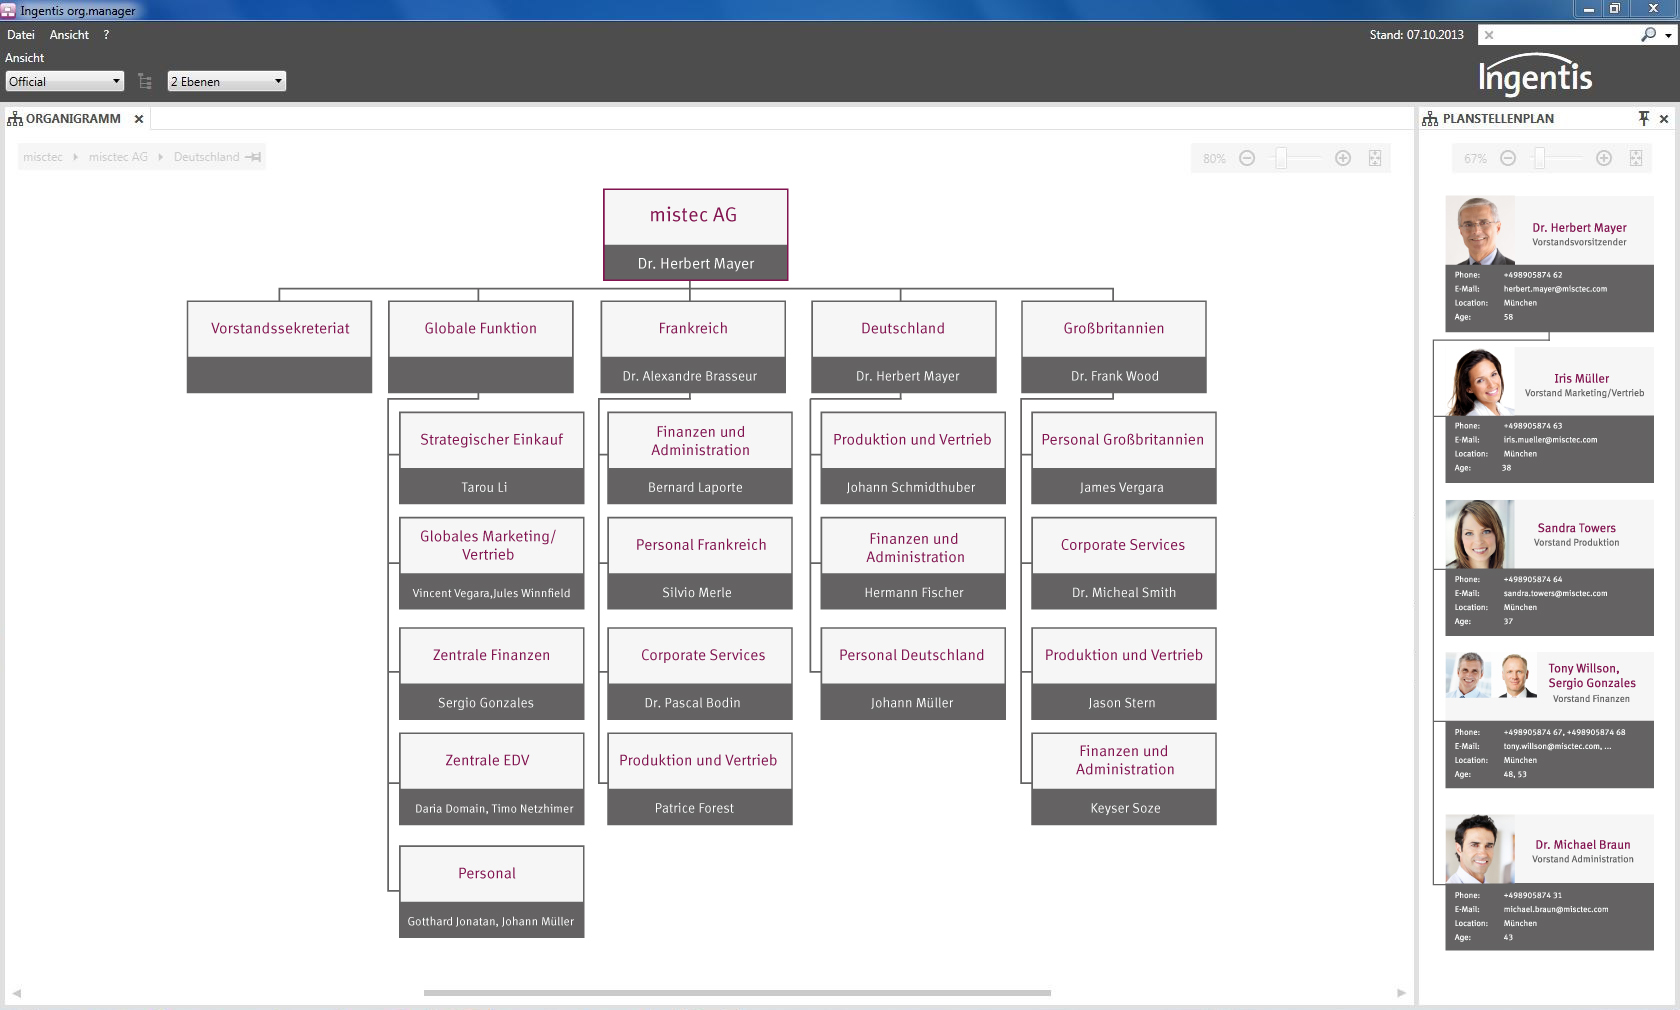Image resolution: width=1680 pixels, height=1010 pixels.
Task: Click the Planstellenplan panel chart icon
Action: (1430, 119)
